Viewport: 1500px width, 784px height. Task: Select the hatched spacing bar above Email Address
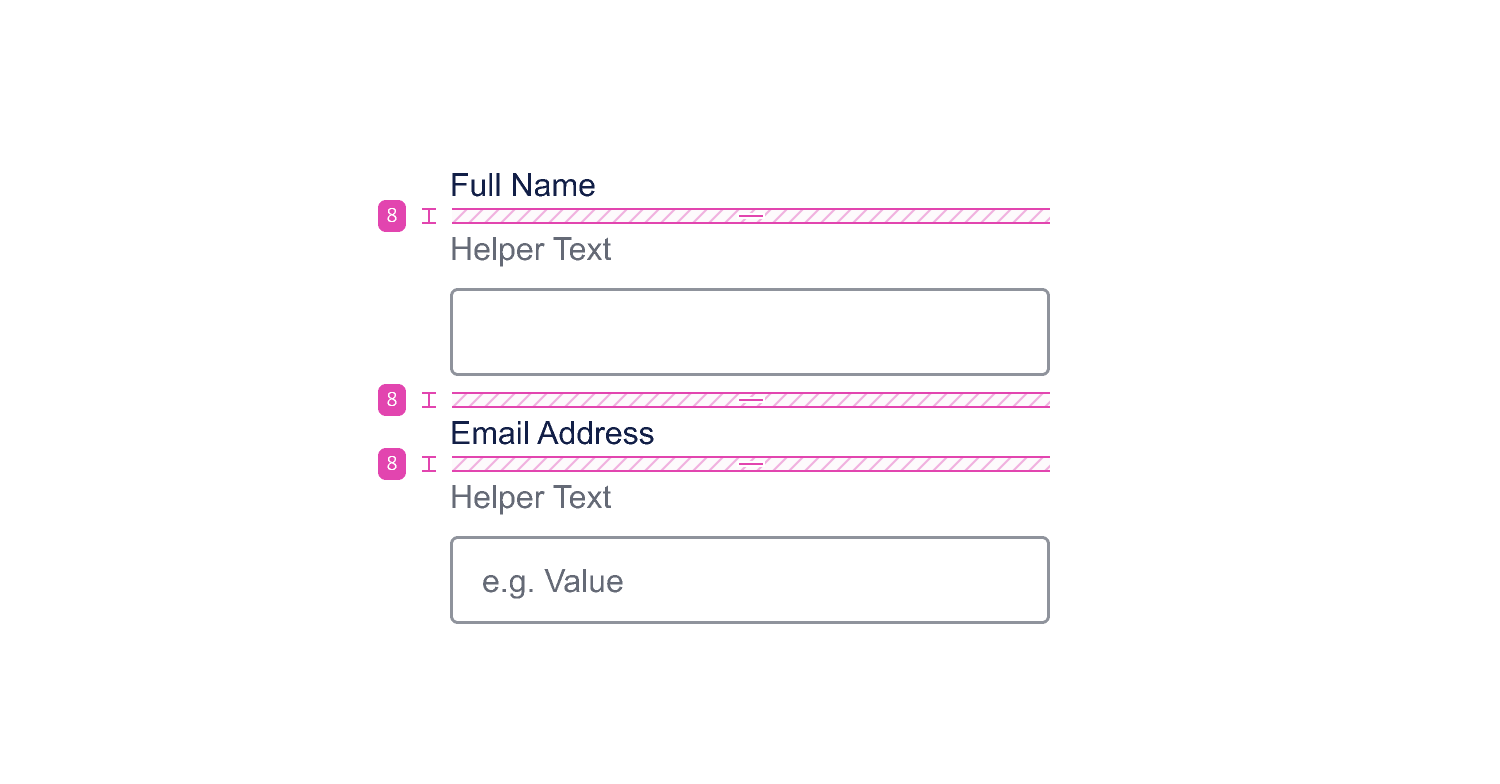click(x=600, y=400)
